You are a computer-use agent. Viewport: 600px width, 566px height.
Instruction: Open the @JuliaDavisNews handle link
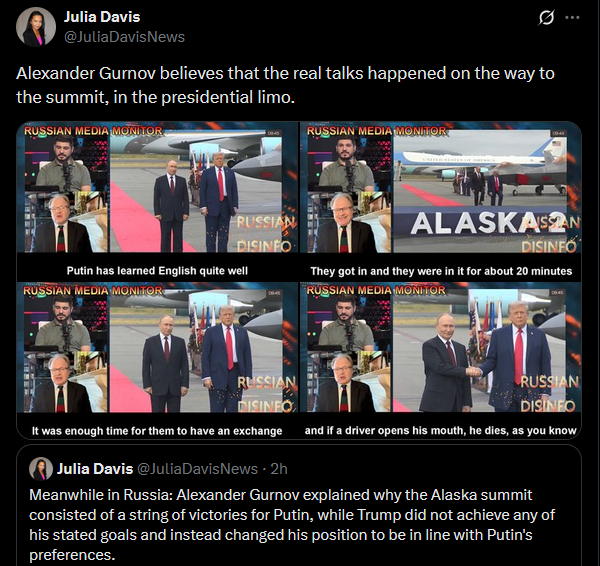click(x=124, y=37)
